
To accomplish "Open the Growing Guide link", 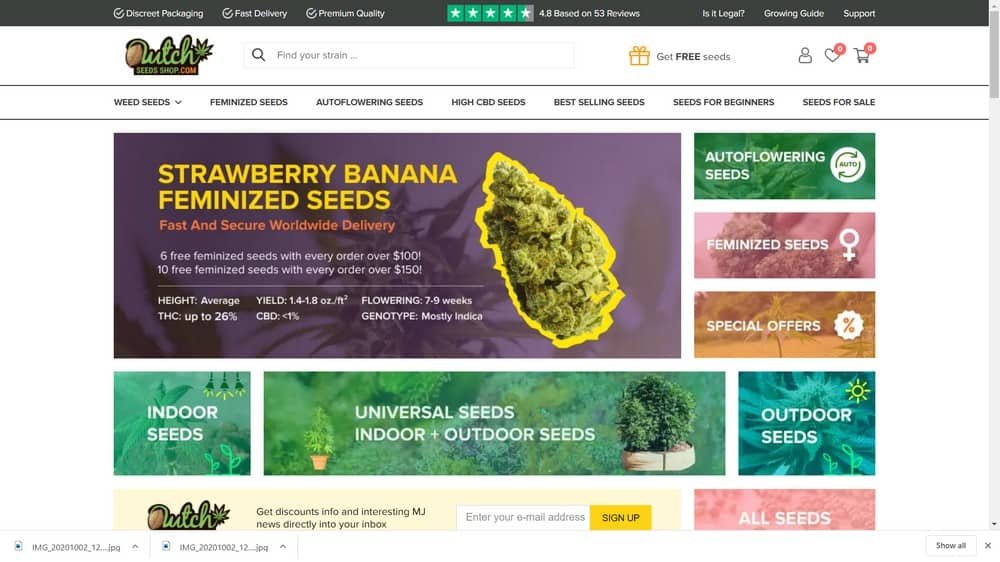I will point(793,13).
